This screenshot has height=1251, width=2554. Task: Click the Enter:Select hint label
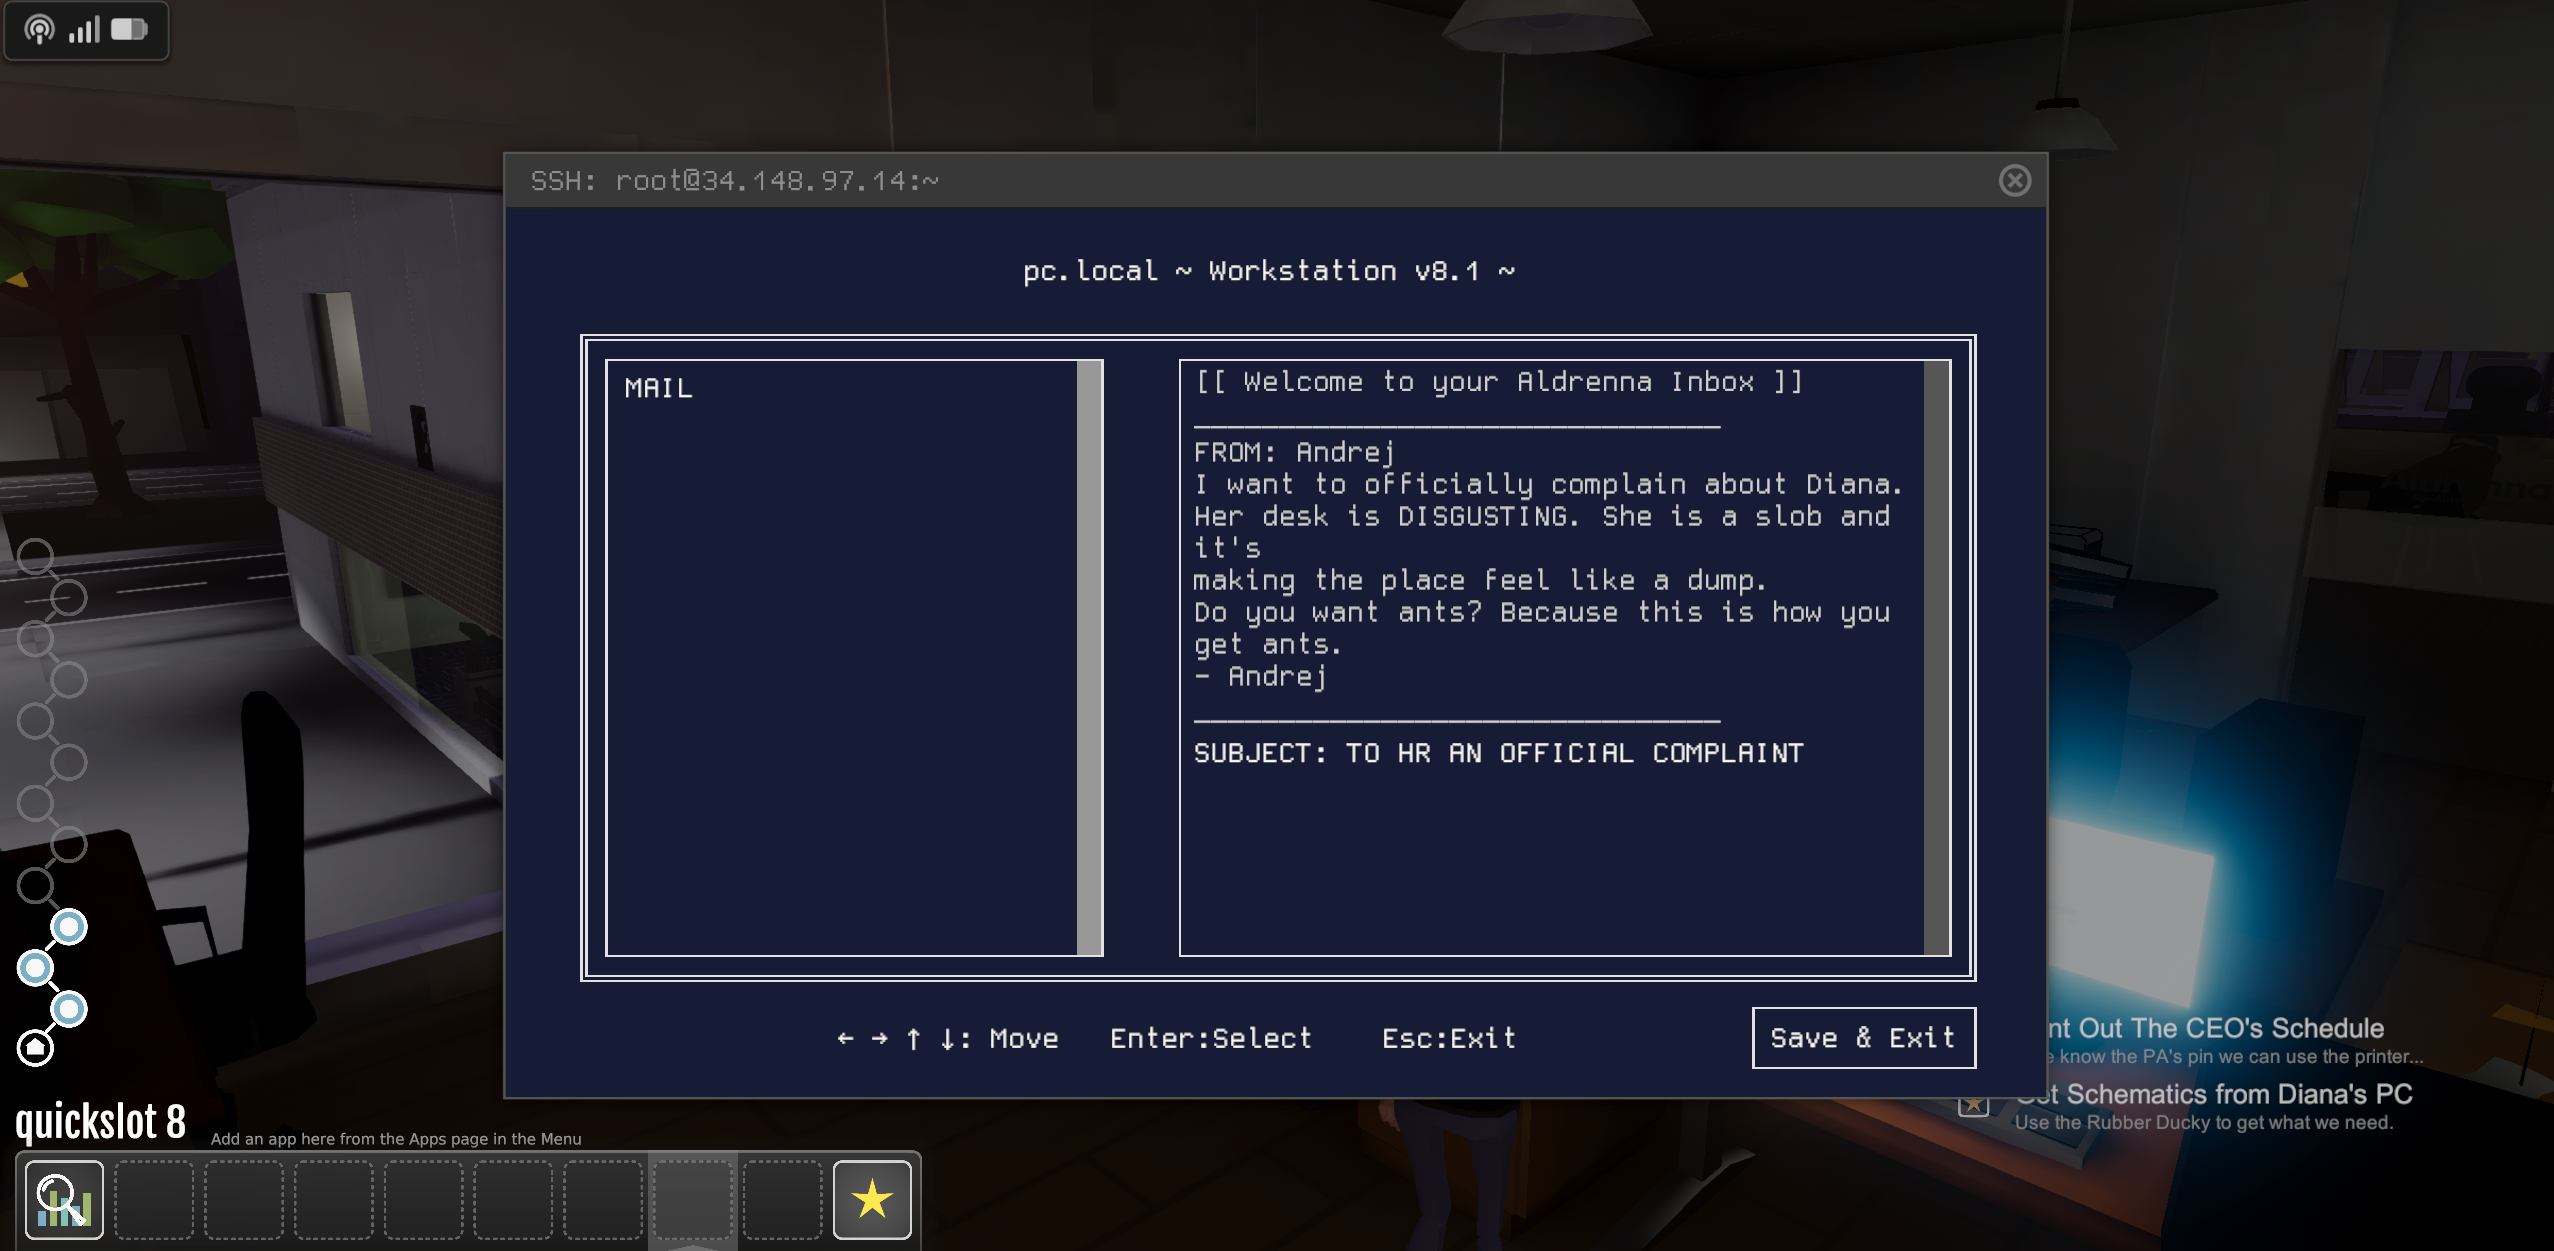coord(1210,1038)
